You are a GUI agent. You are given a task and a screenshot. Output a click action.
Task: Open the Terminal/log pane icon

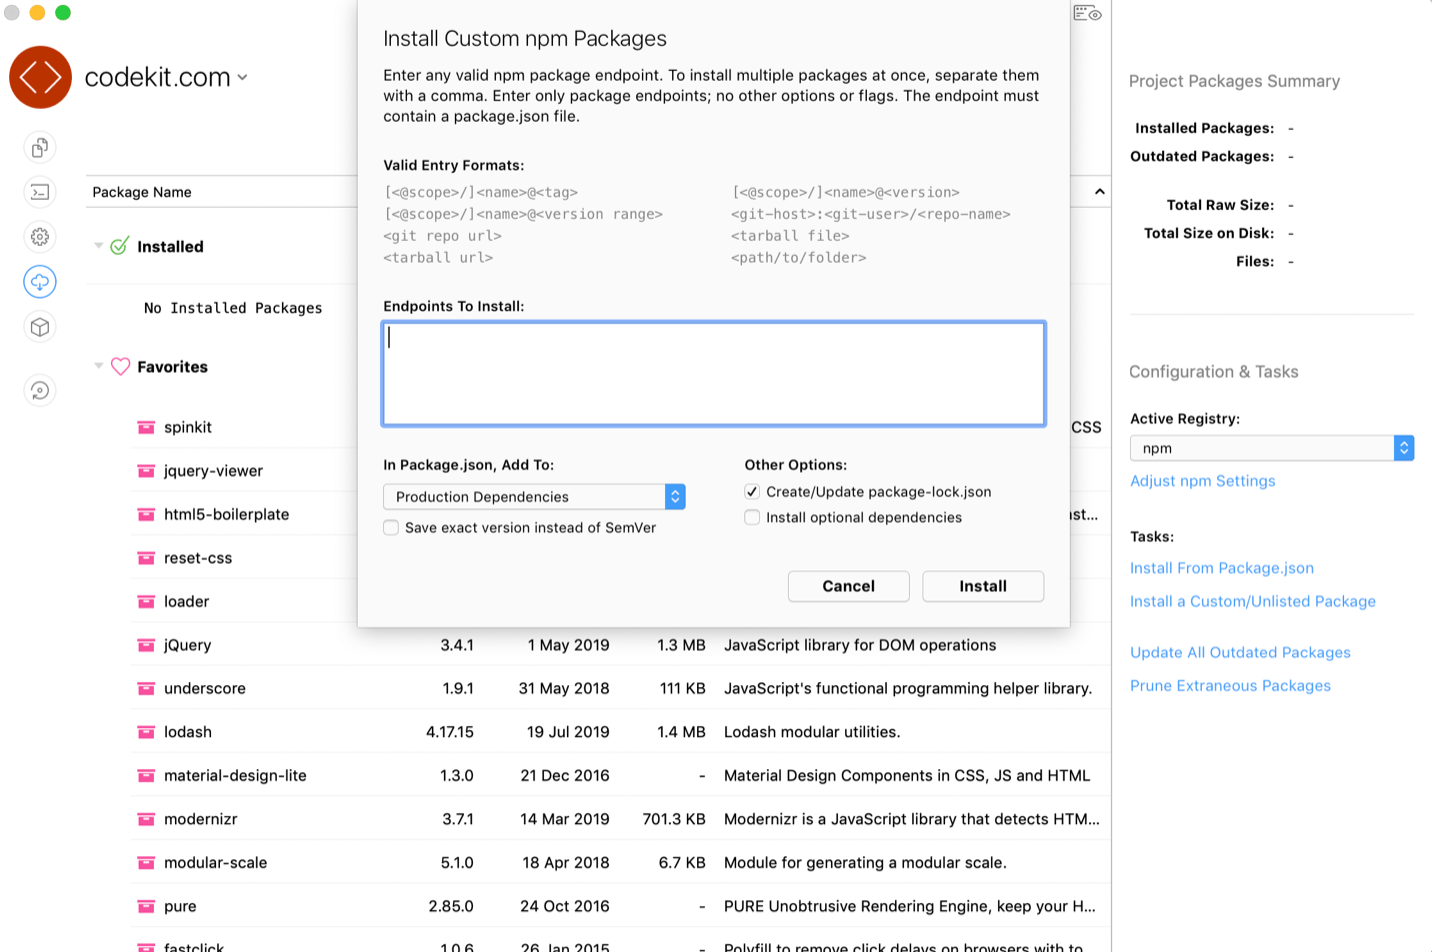[39, 192]
